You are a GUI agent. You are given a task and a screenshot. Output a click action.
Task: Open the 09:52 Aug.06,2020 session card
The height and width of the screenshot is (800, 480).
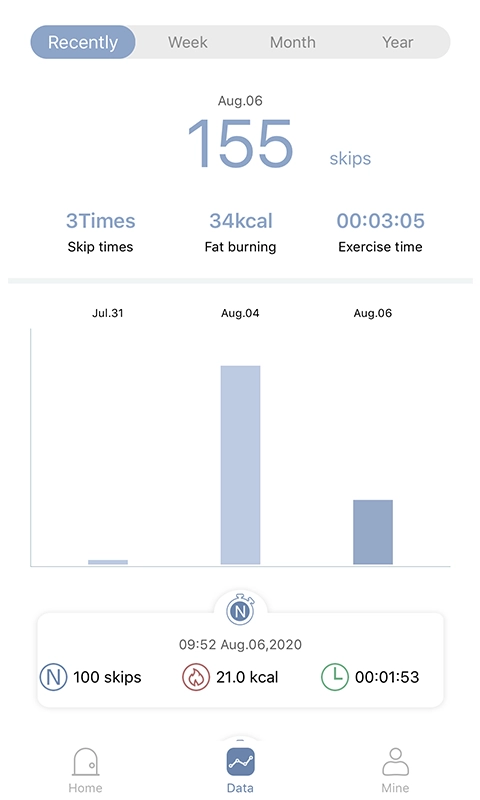pyautogui.click(x=240, y=660)
